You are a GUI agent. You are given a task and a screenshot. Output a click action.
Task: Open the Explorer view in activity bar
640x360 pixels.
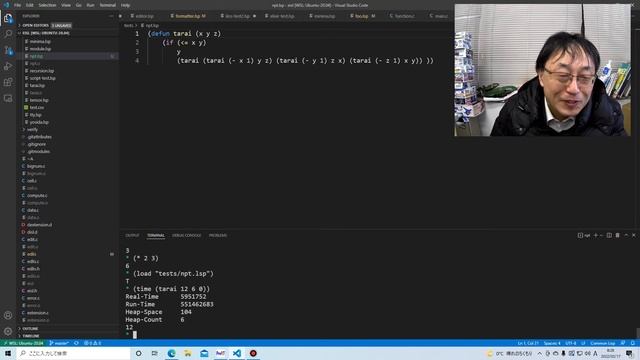click(8, 18)
